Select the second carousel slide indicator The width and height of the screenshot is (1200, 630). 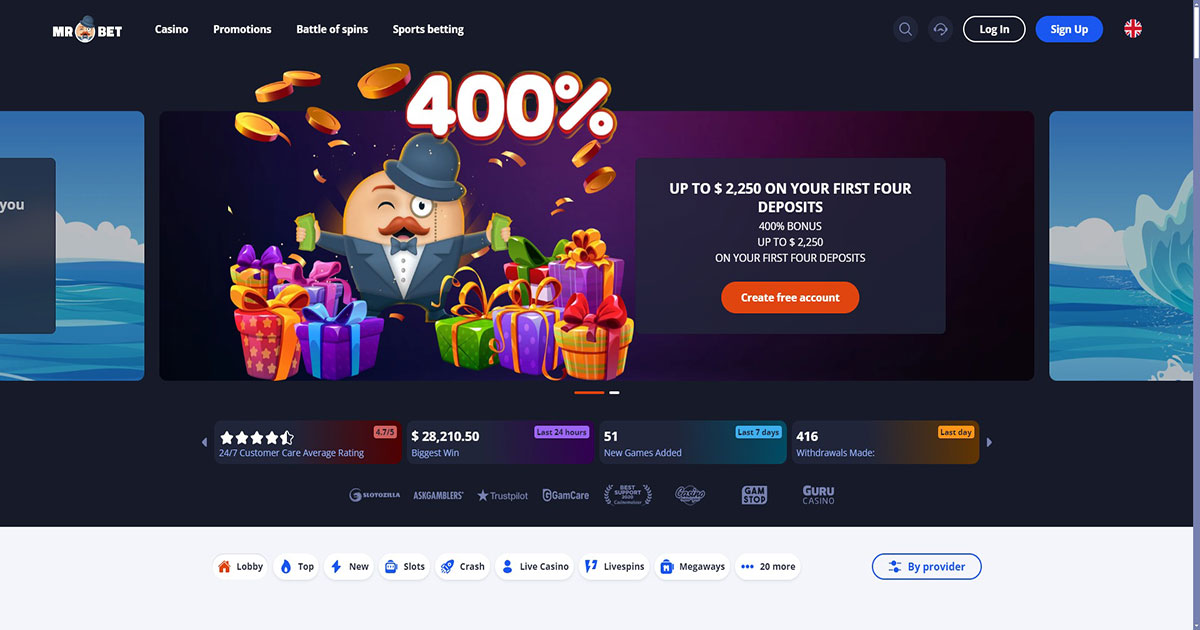tap(614, 393)
